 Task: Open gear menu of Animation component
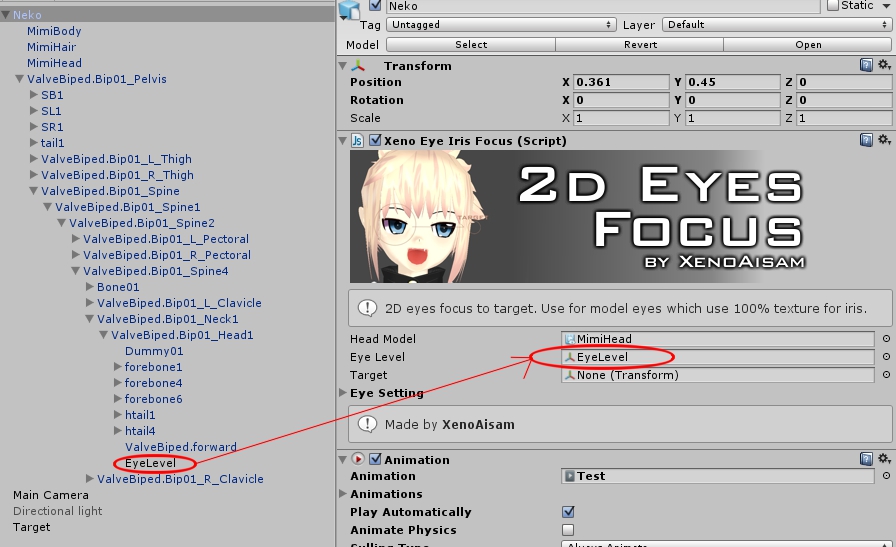881,459
